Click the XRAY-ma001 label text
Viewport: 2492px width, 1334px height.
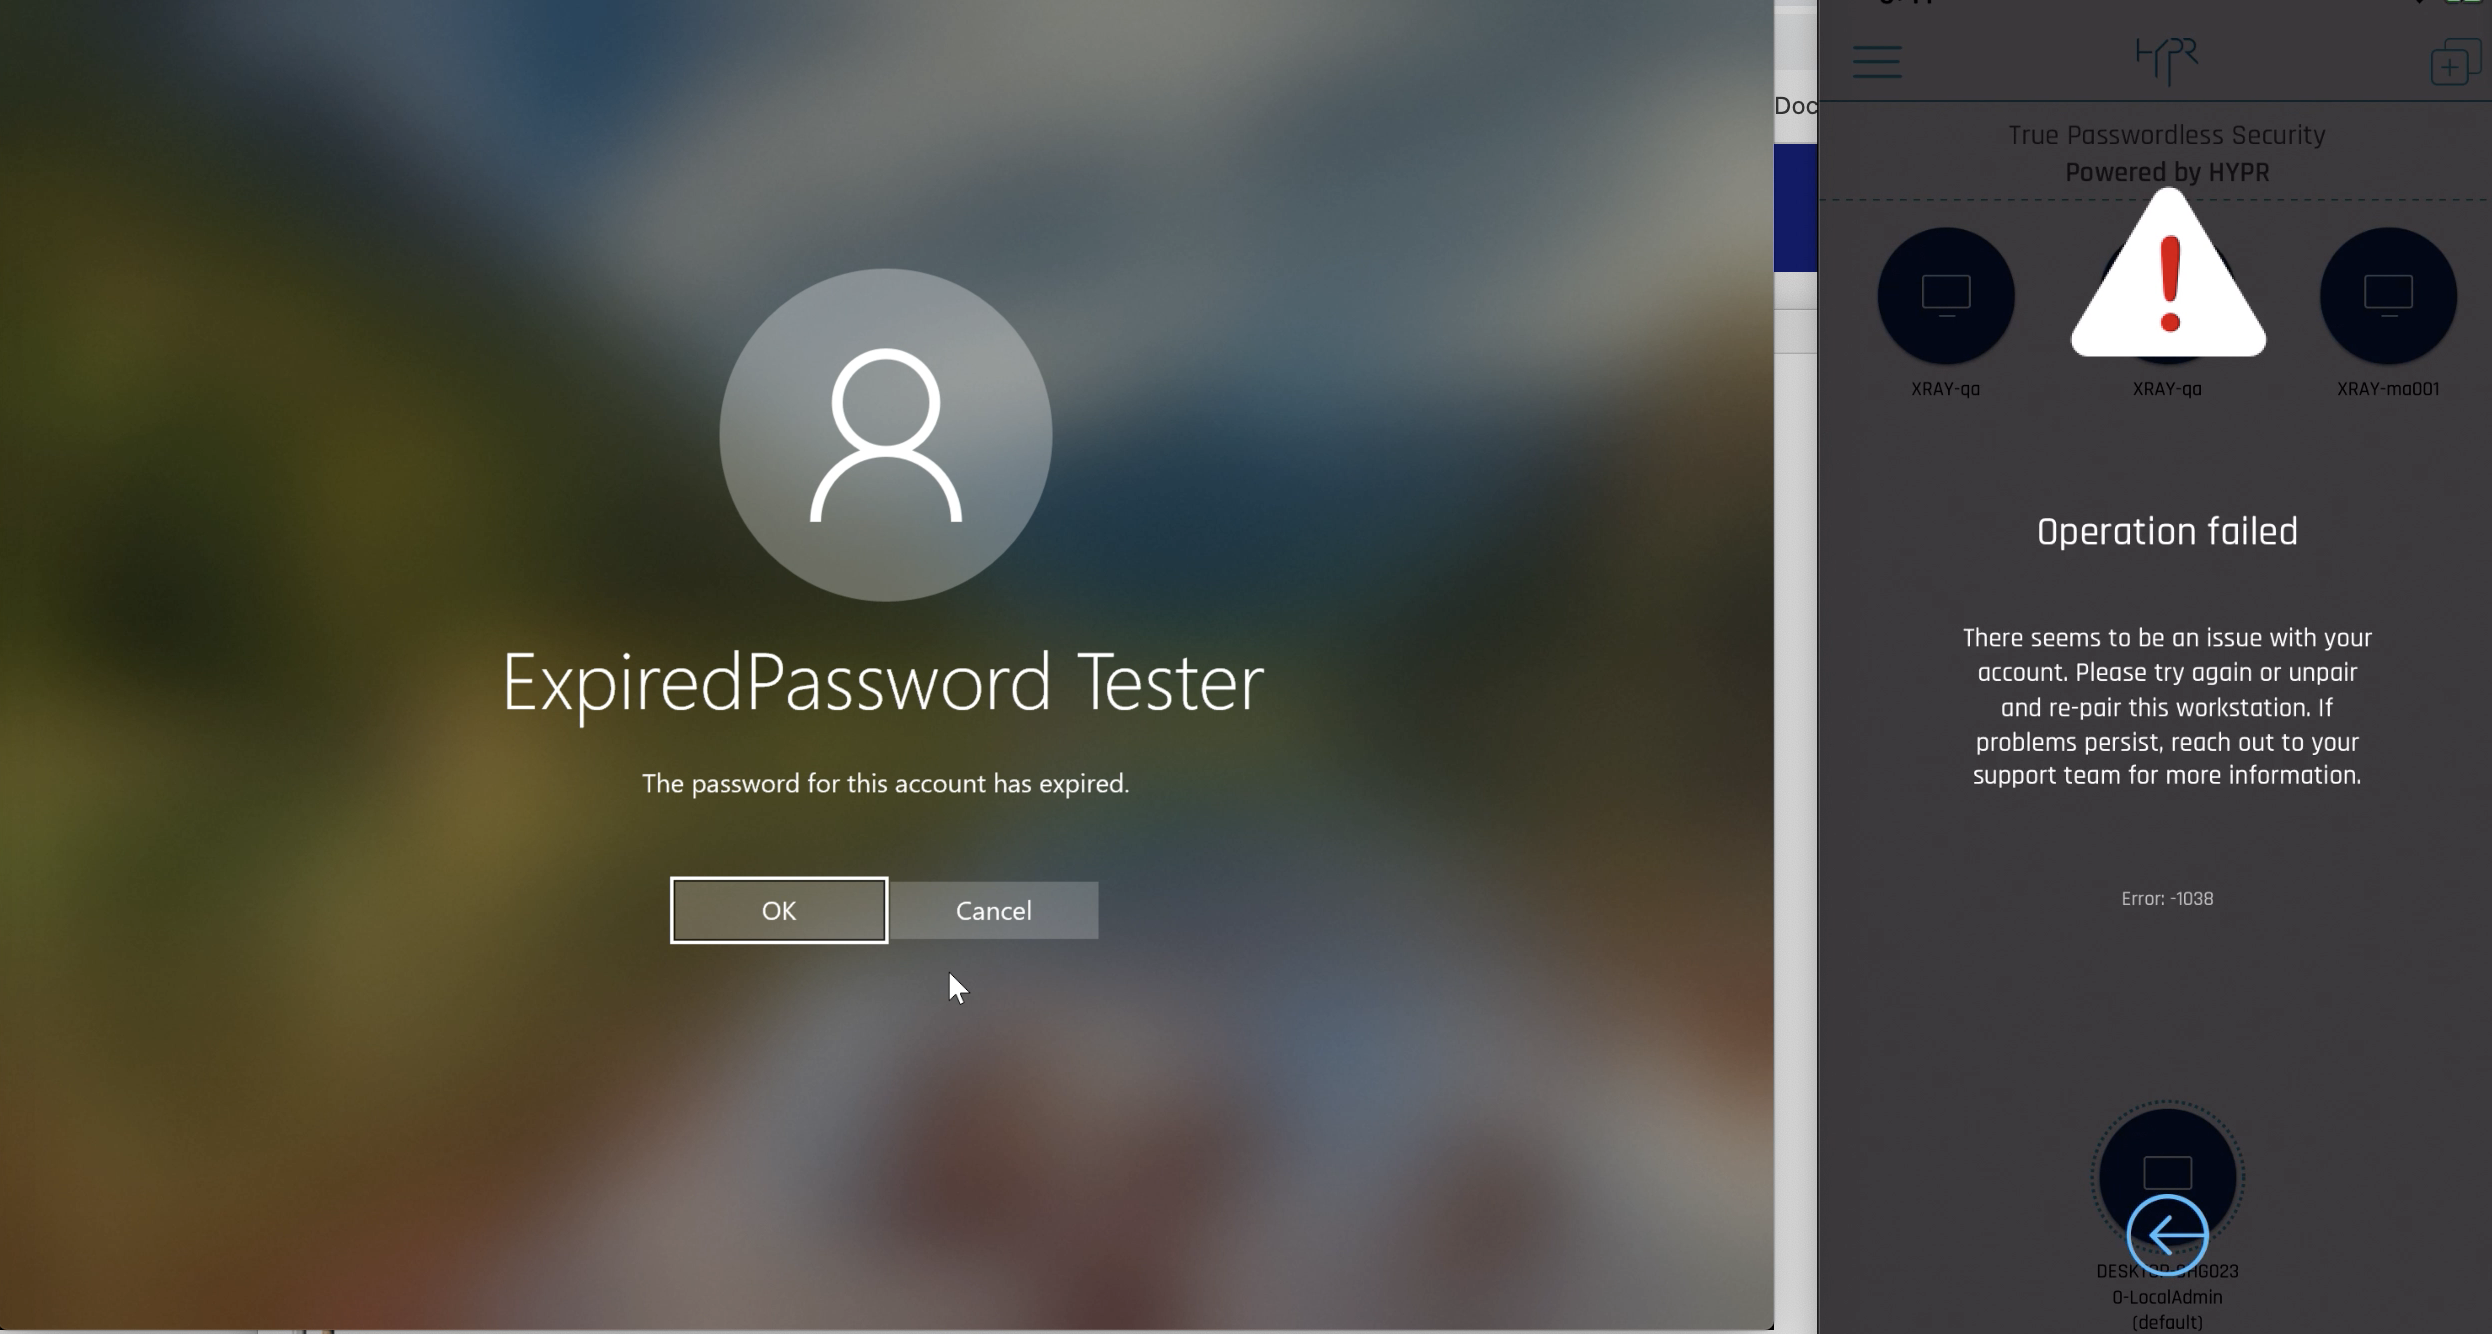pyautogui.click(x=2388, y=389)
